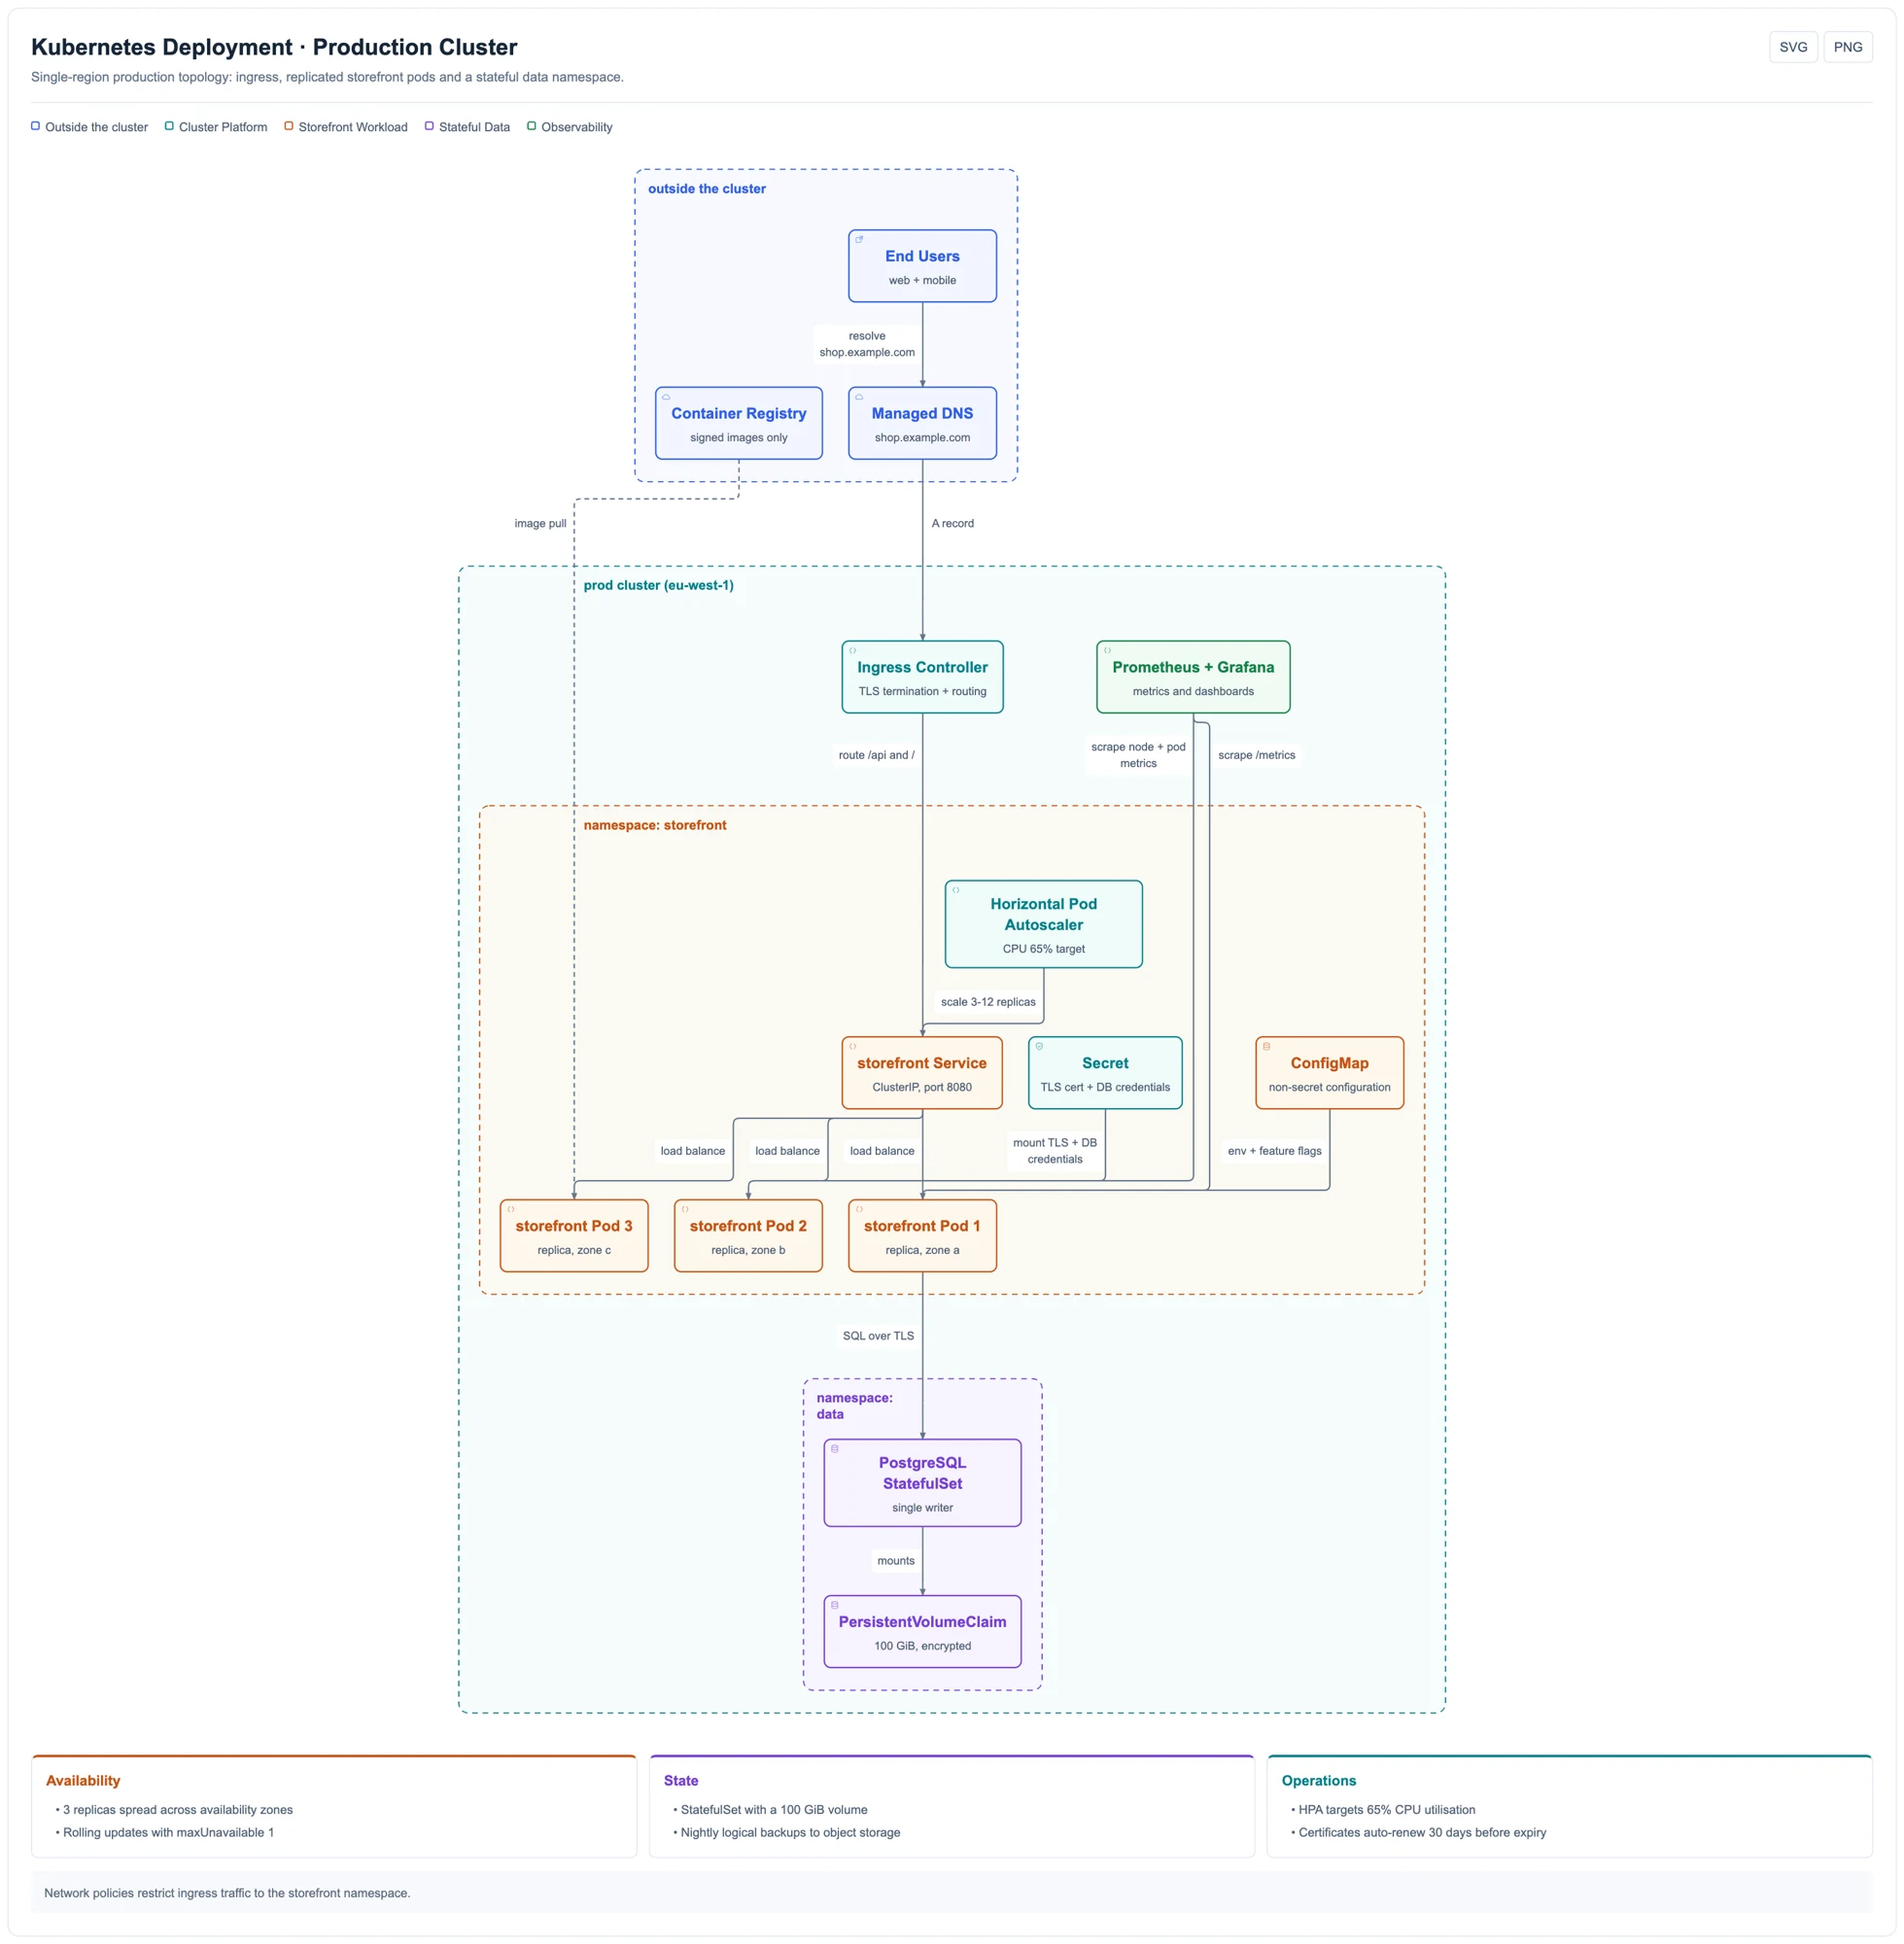Export diagram with the SVG button

coord(1793,47)
